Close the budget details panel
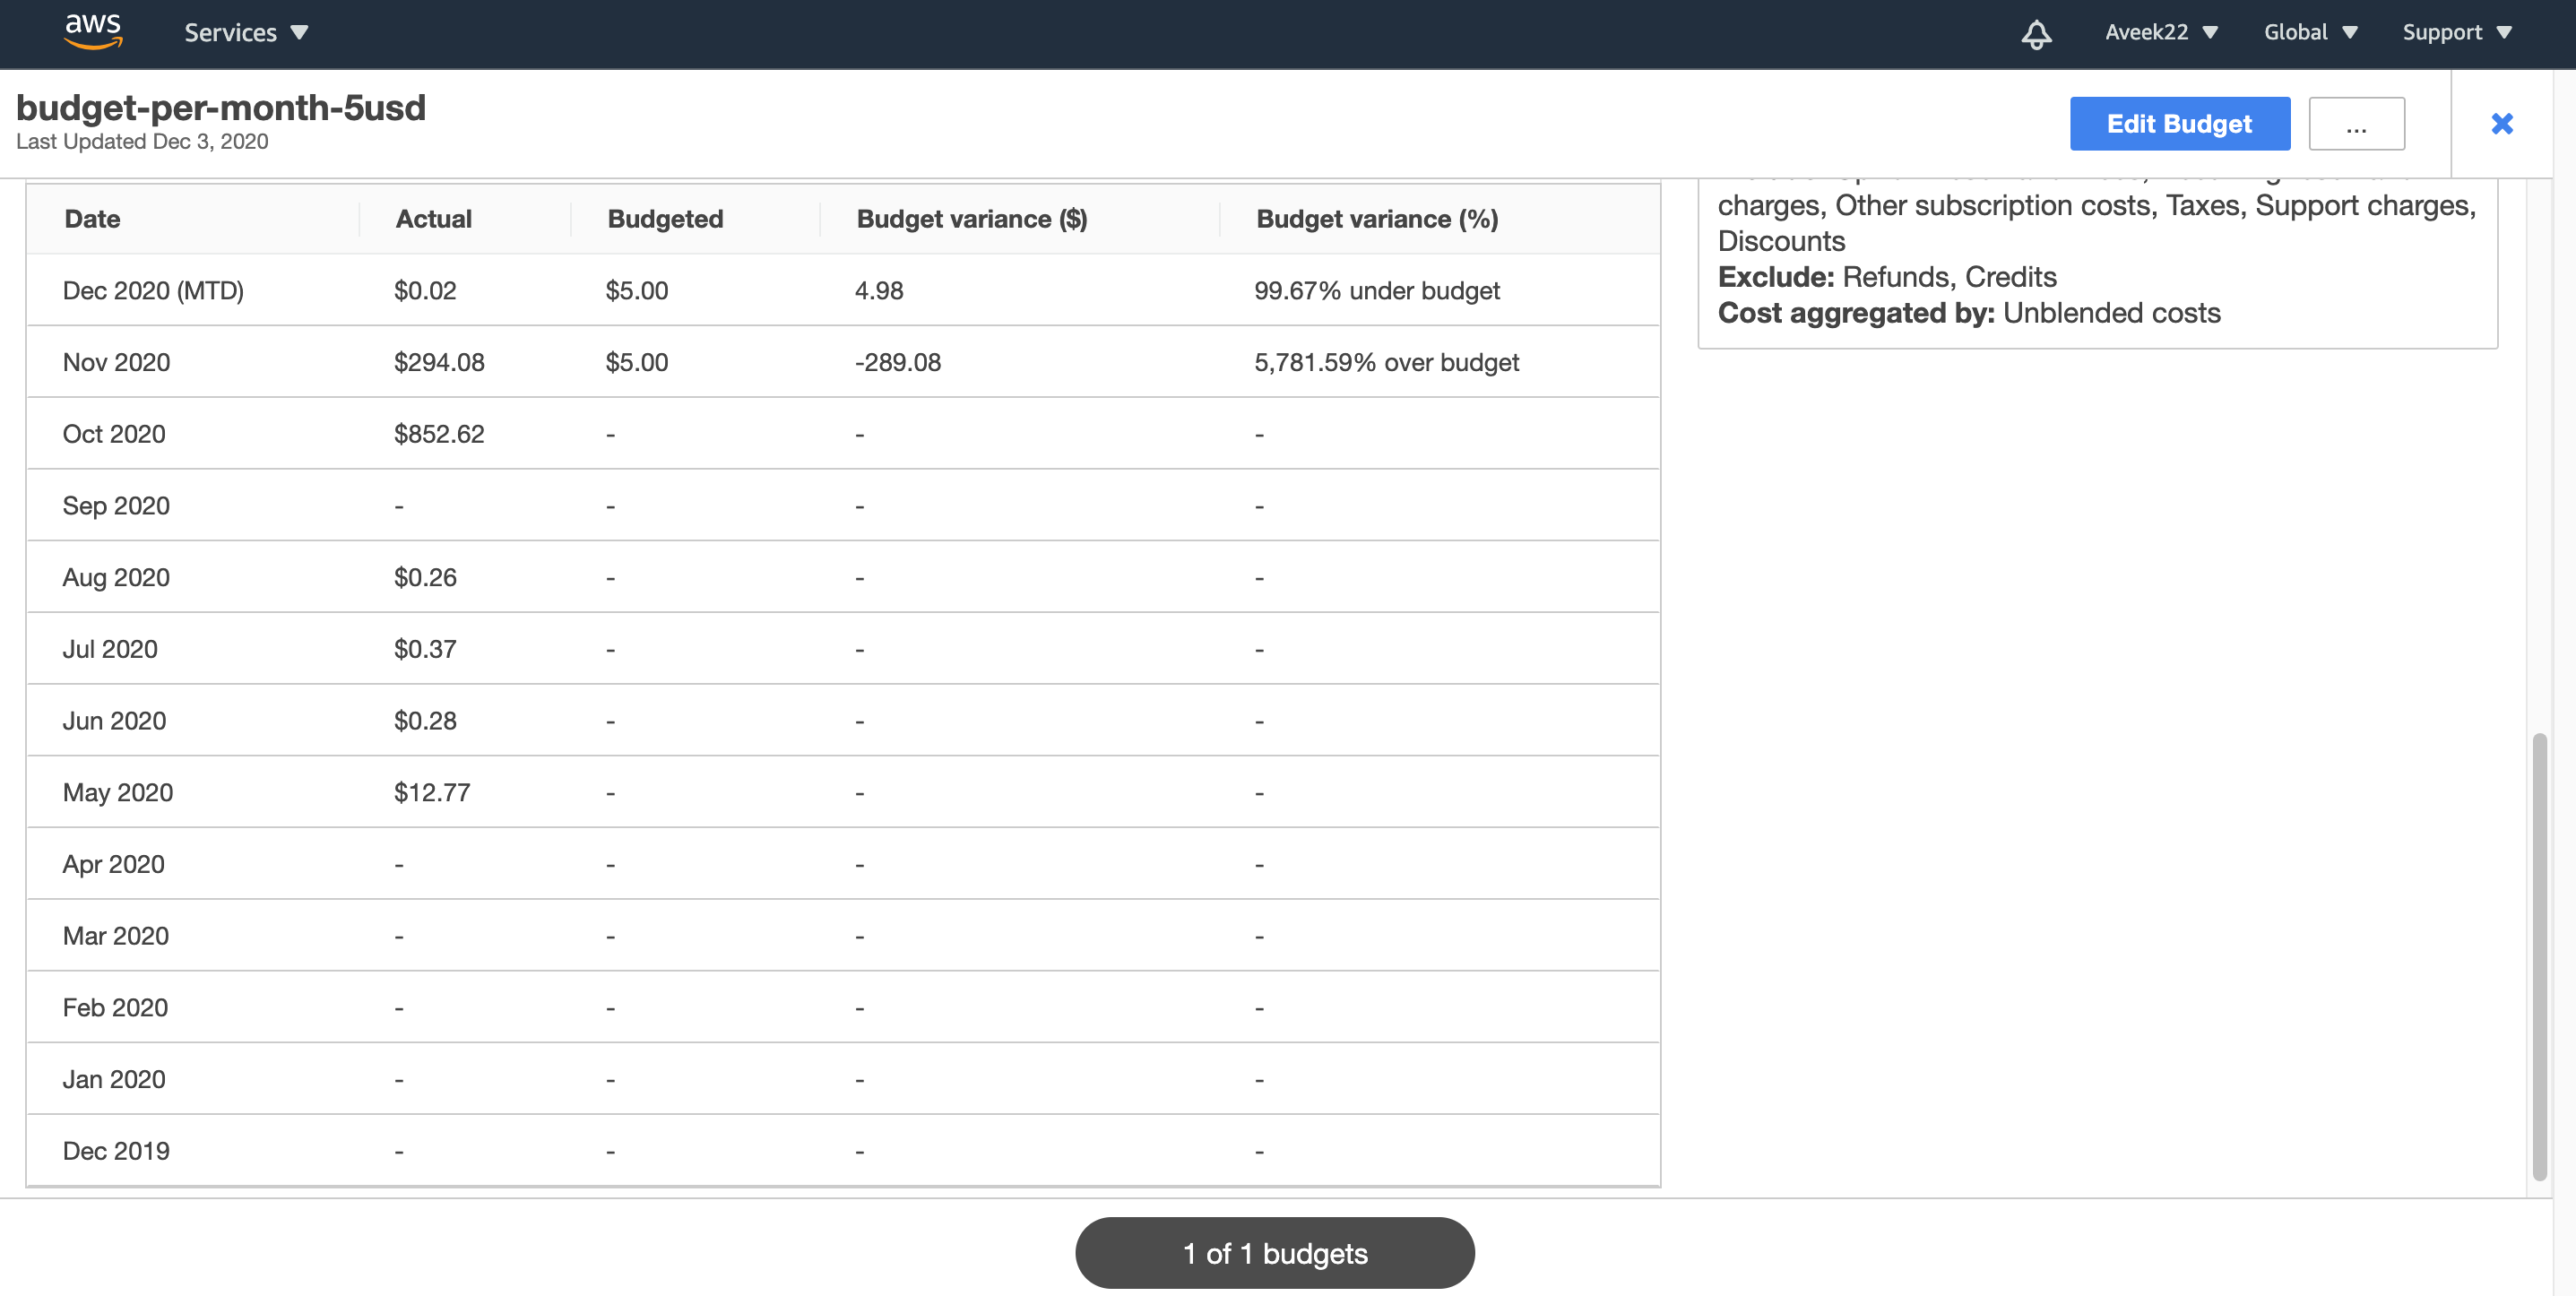The image size is (2576, 1296). click(2501, 123)
